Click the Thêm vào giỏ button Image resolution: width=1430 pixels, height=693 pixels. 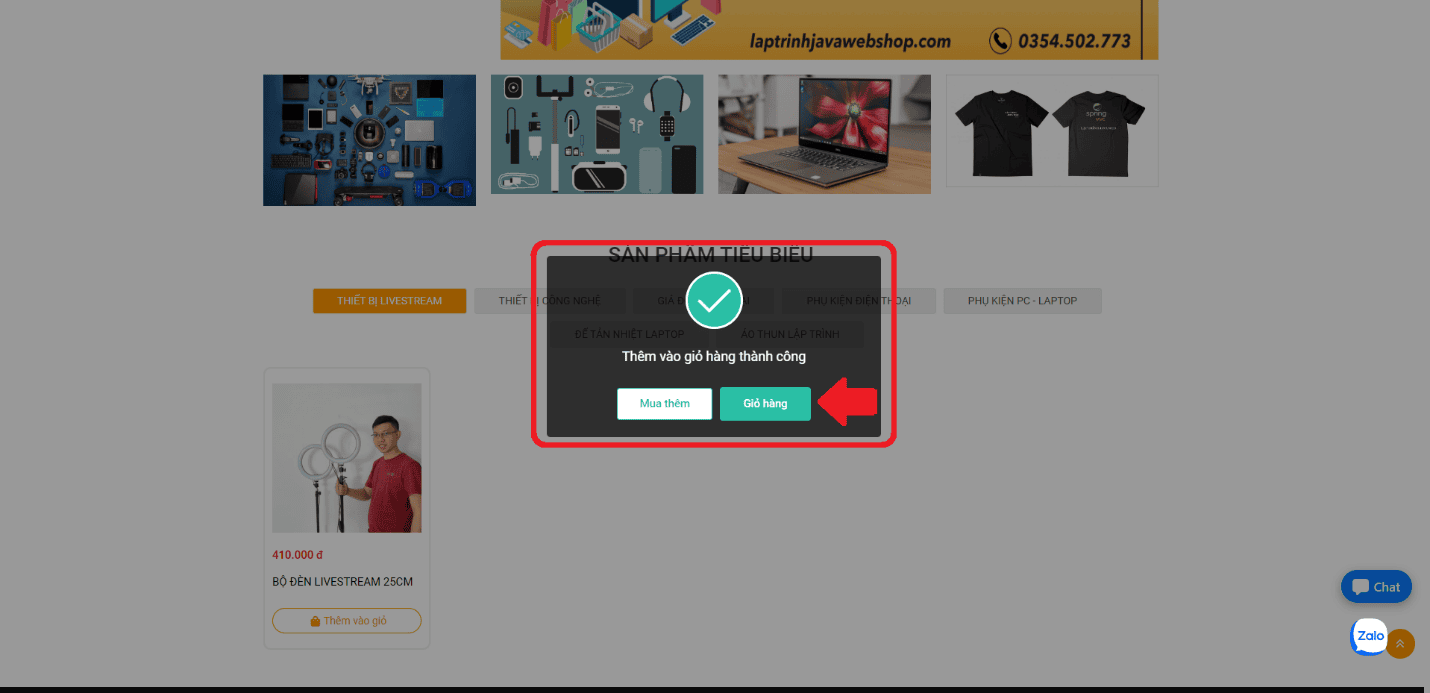tap(347, 621)
